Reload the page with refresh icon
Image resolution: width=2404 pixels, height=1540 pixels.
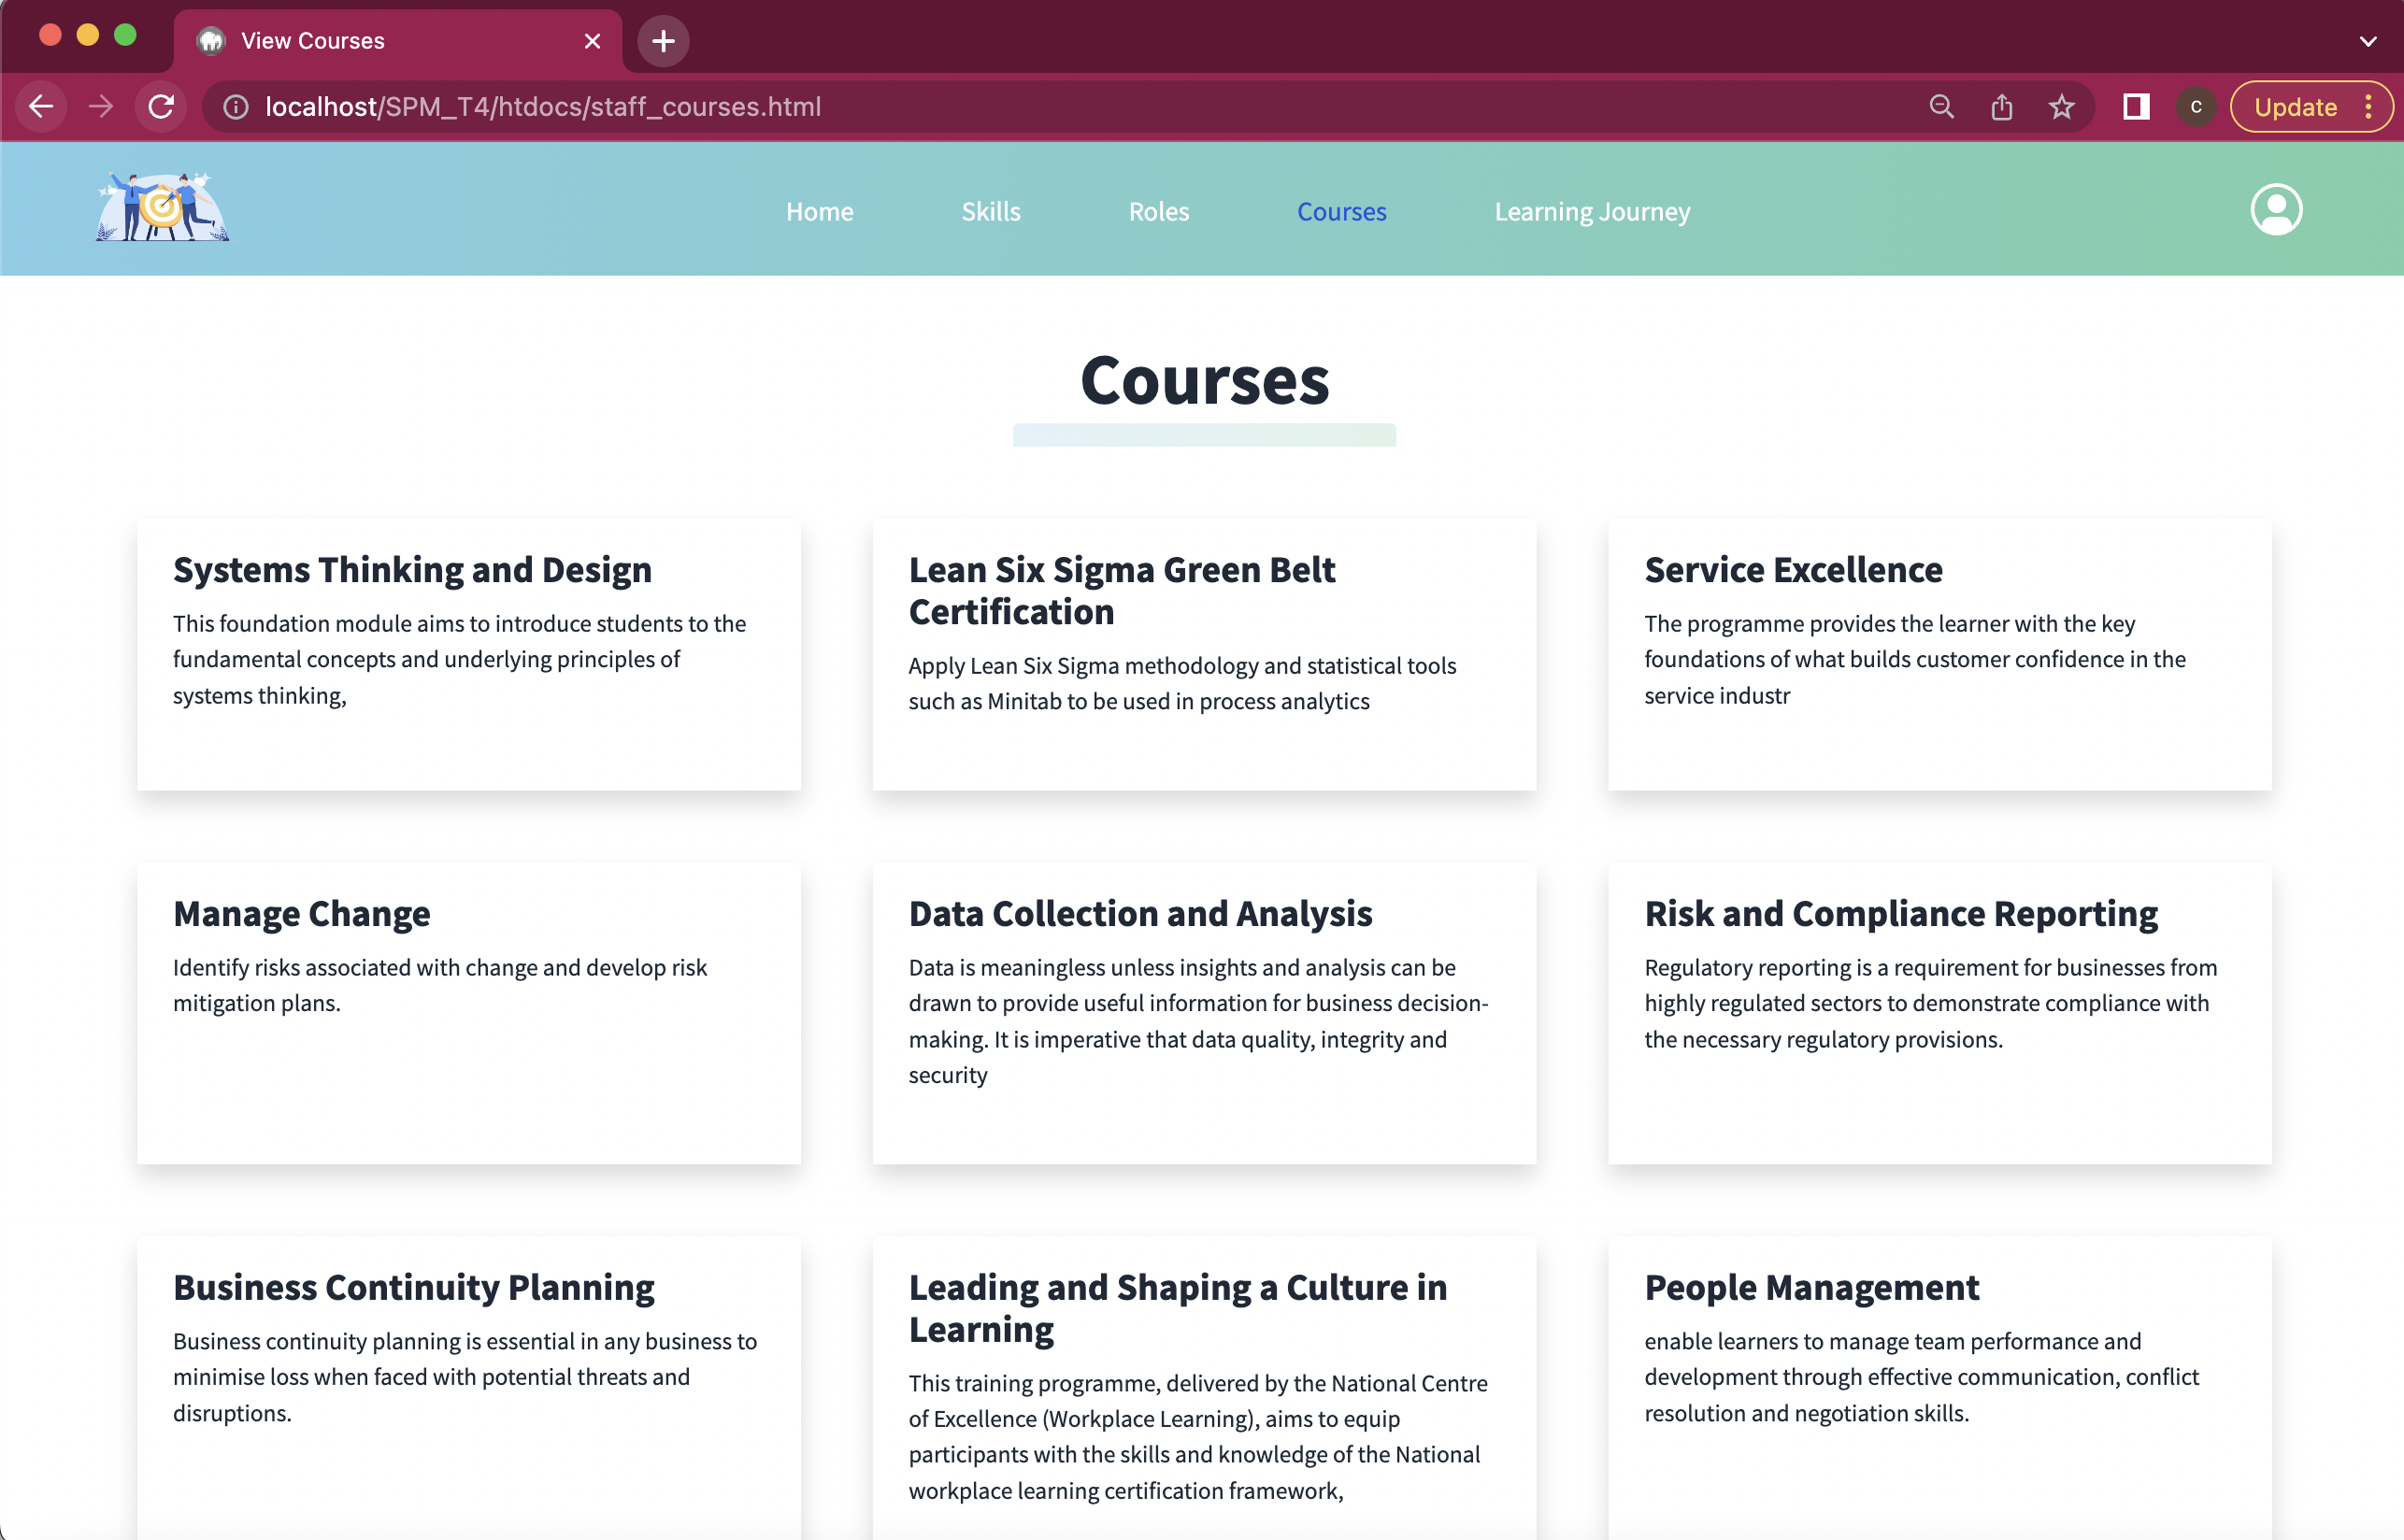tap(161, 106)
